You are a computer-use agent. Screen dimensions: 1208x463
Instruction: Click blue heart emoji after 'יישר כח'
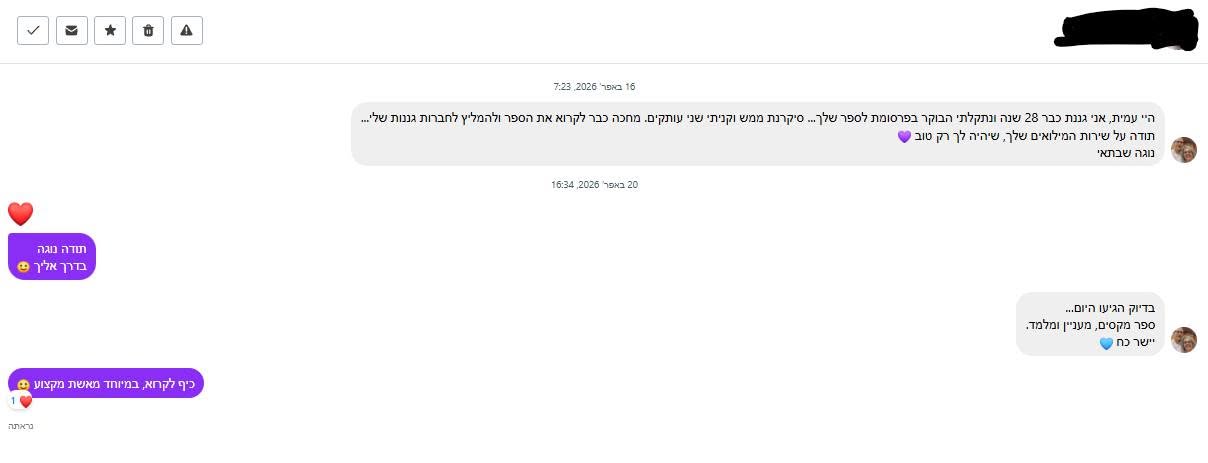(1107, 343)
